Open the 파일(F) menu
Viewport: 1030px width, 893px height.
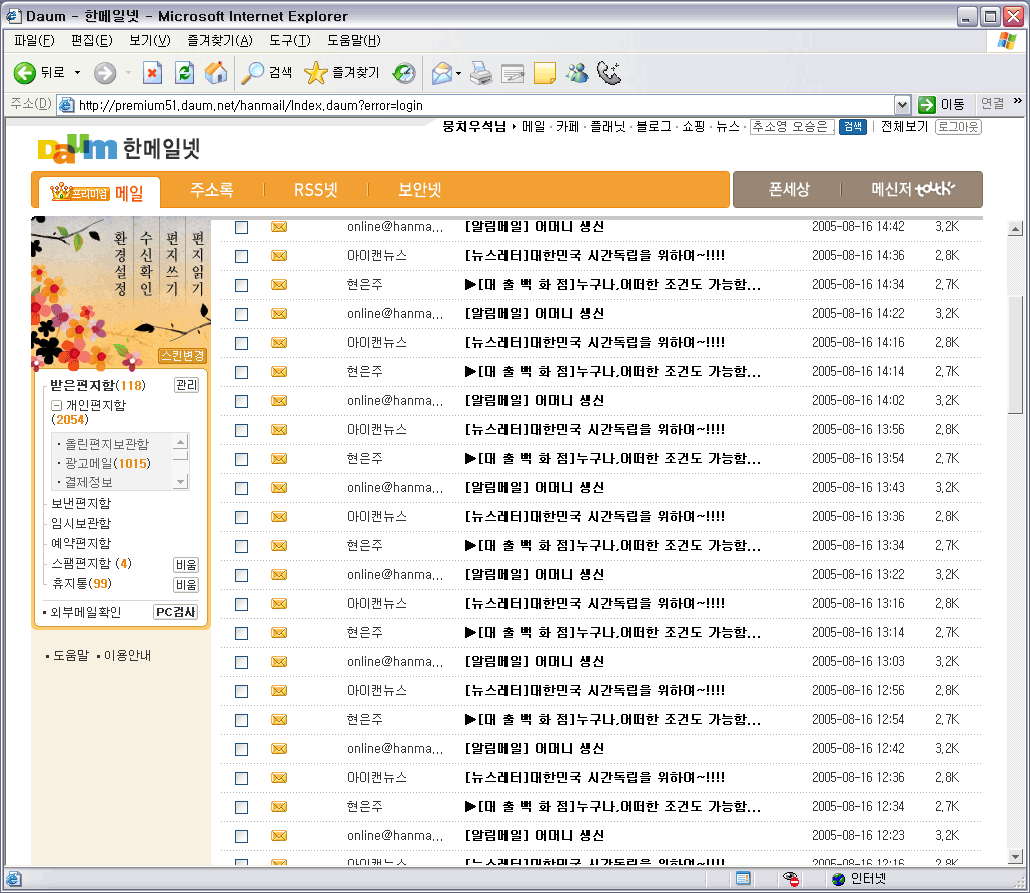point(35,41)
